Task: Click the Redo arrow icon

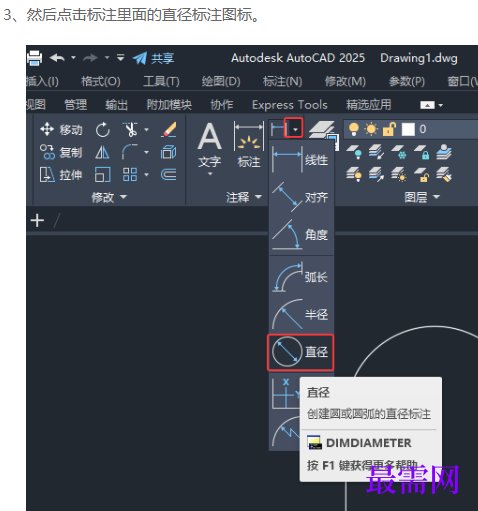Action: (90, 58)
